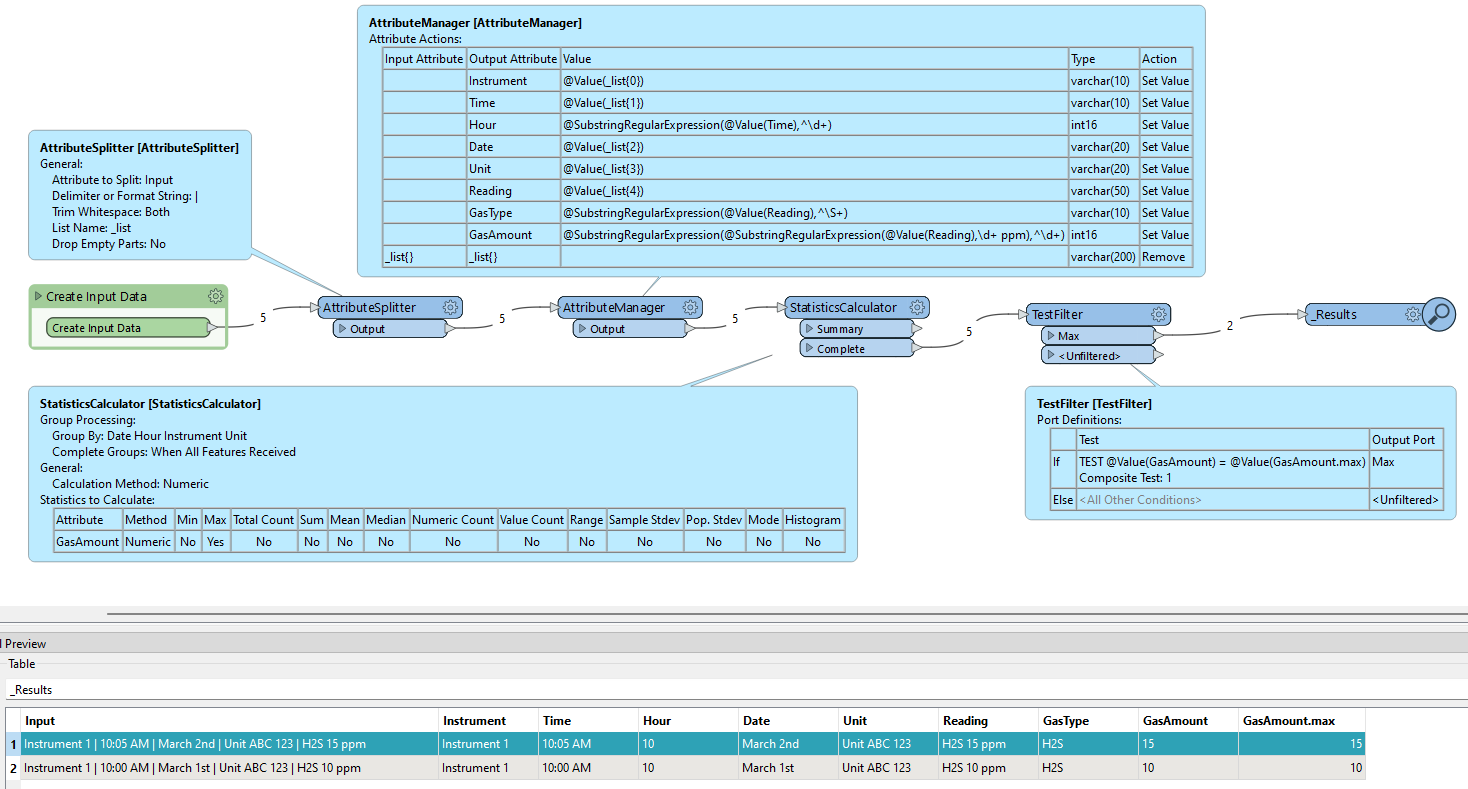The image size is (1468, 789).
Task: Open AttributeSplitter transformer gear parameters
Action: (450, 307)
